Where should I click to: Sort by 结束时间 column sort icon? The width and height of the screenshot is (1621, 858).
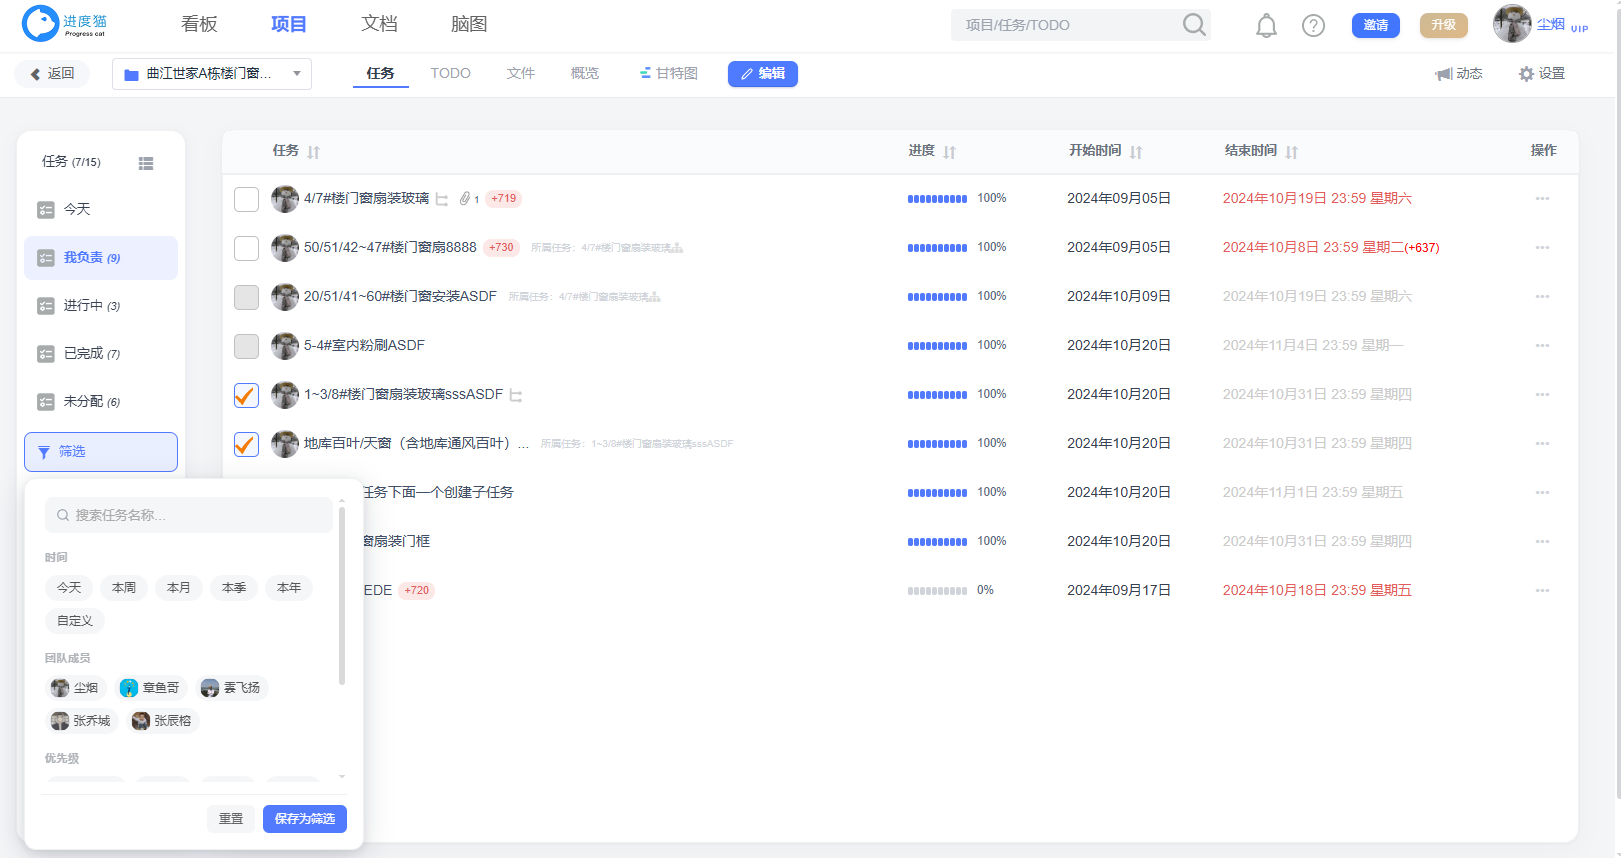[x=1292, y=152]
